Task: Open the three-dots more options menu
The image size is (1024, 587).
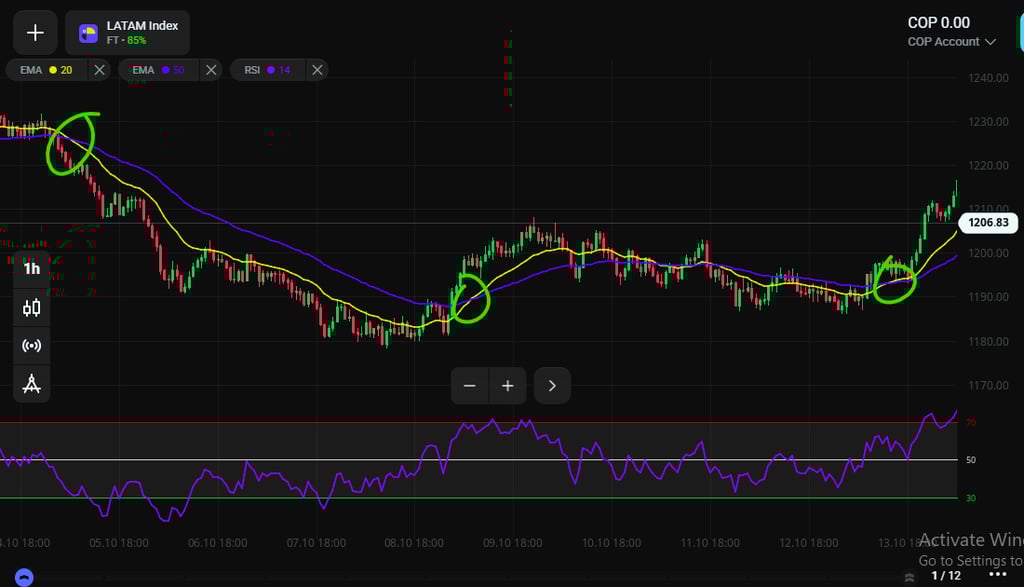Action: 997,575
